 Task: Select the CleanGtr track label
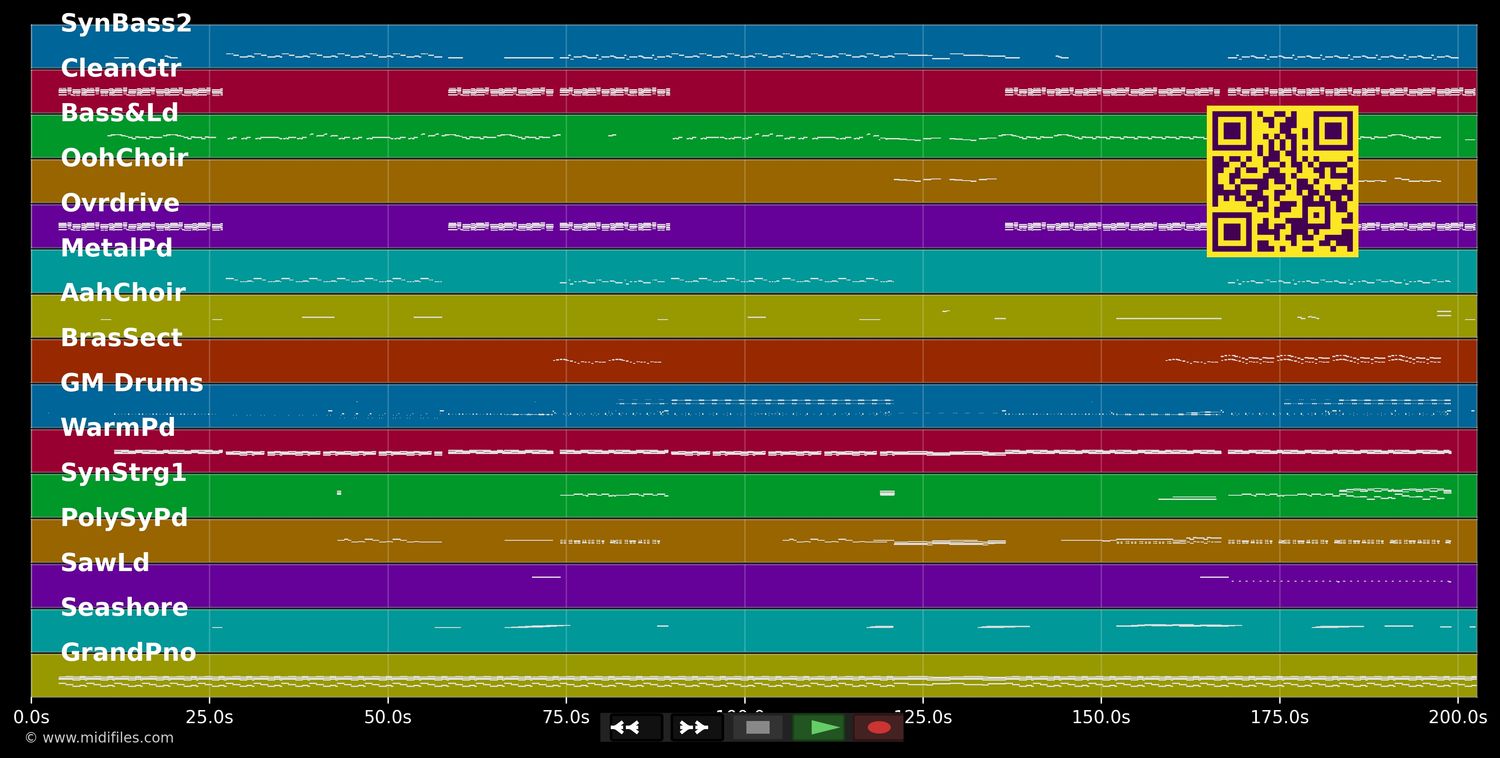121,69
